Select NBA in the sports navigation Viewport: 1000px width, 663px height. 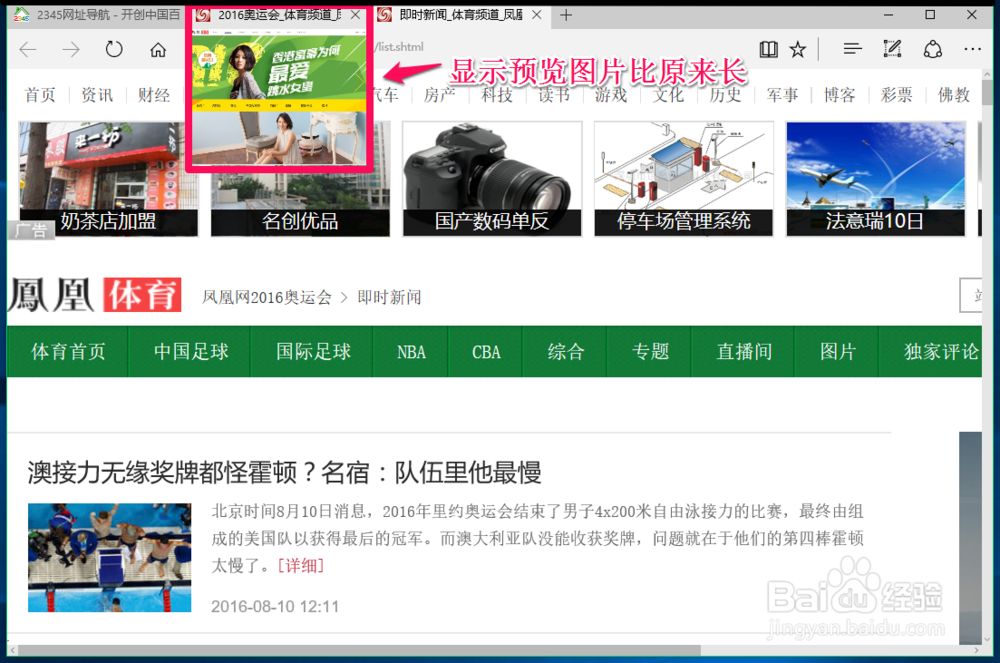pos(410,351)
